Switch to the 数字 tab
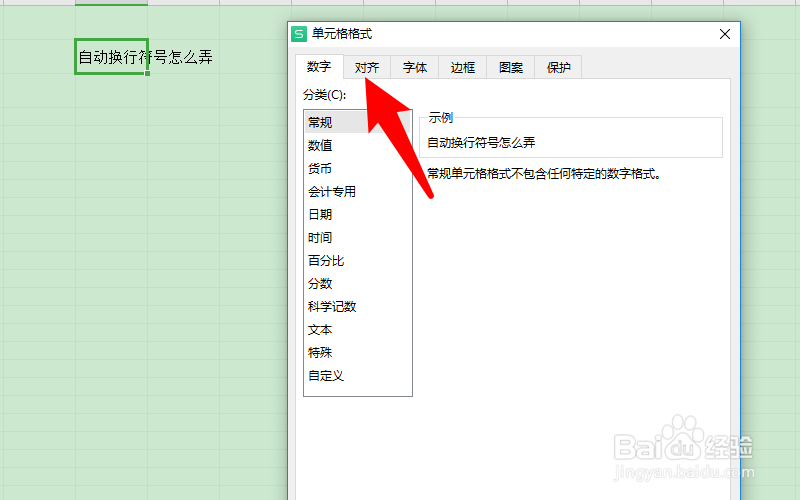The width and height of the screenshot is (800, 500). 319,67
